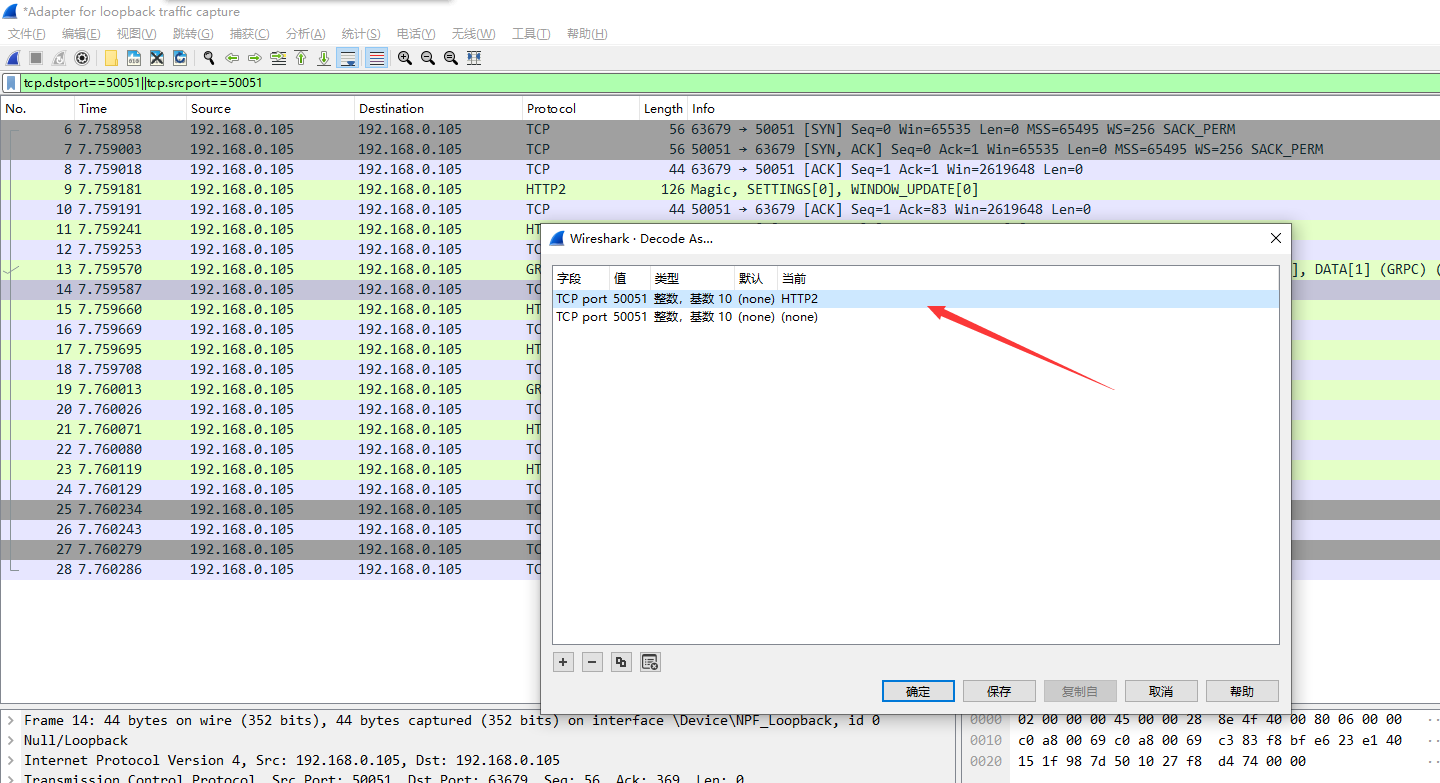The height and width of the screenshot is (783, 1440).
Task: Open the 分析(A) menu
Action: tap(305, 34)
